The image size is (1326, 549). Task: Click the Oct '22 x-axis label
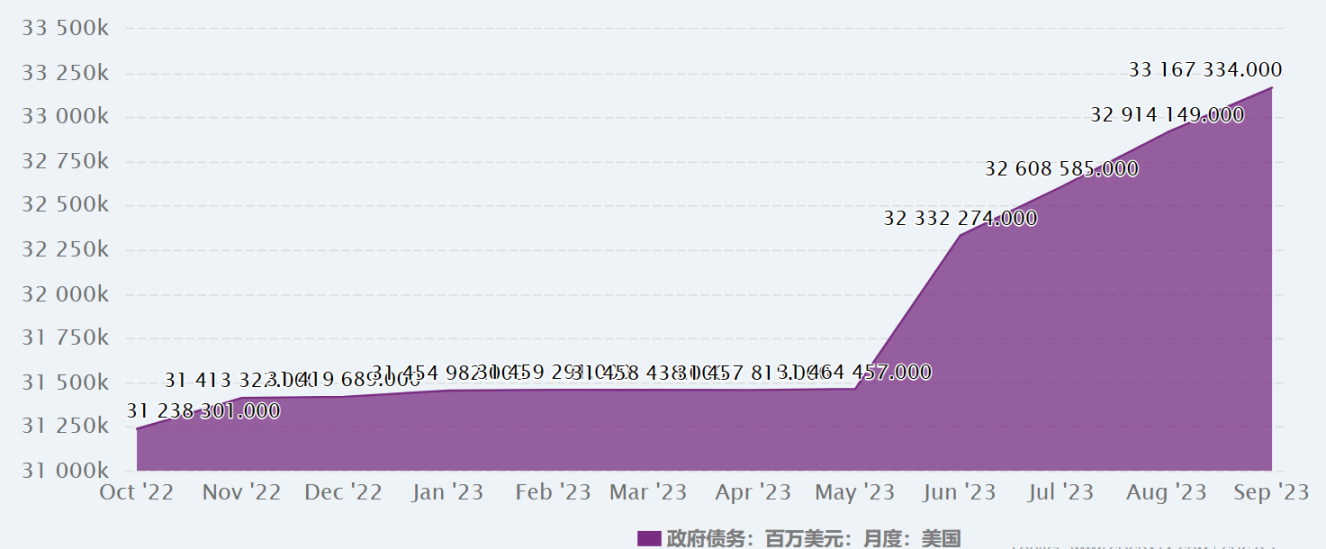[137, 492]
